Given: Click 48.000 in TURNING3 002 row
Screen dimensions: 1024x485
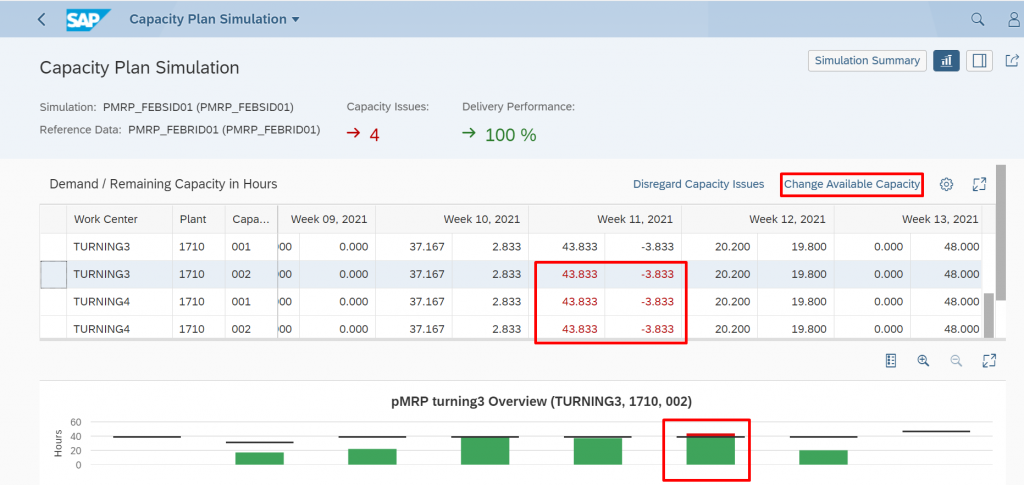Looking at the screenshot, I should pos(962,274).
